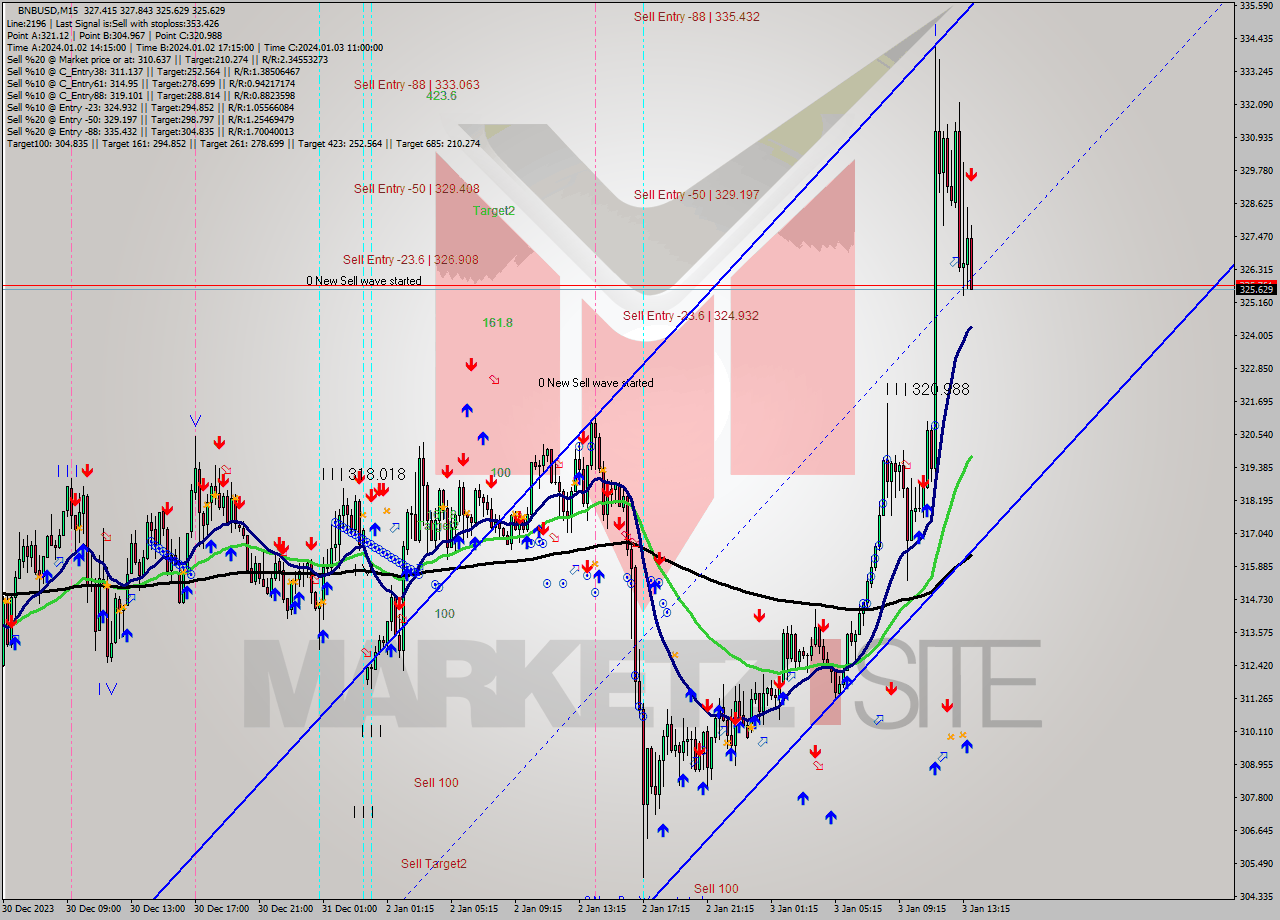Screen dimensions: 1280x920
Task: Click the 'I I I 320.988' wave label
Action: [927, 390]
